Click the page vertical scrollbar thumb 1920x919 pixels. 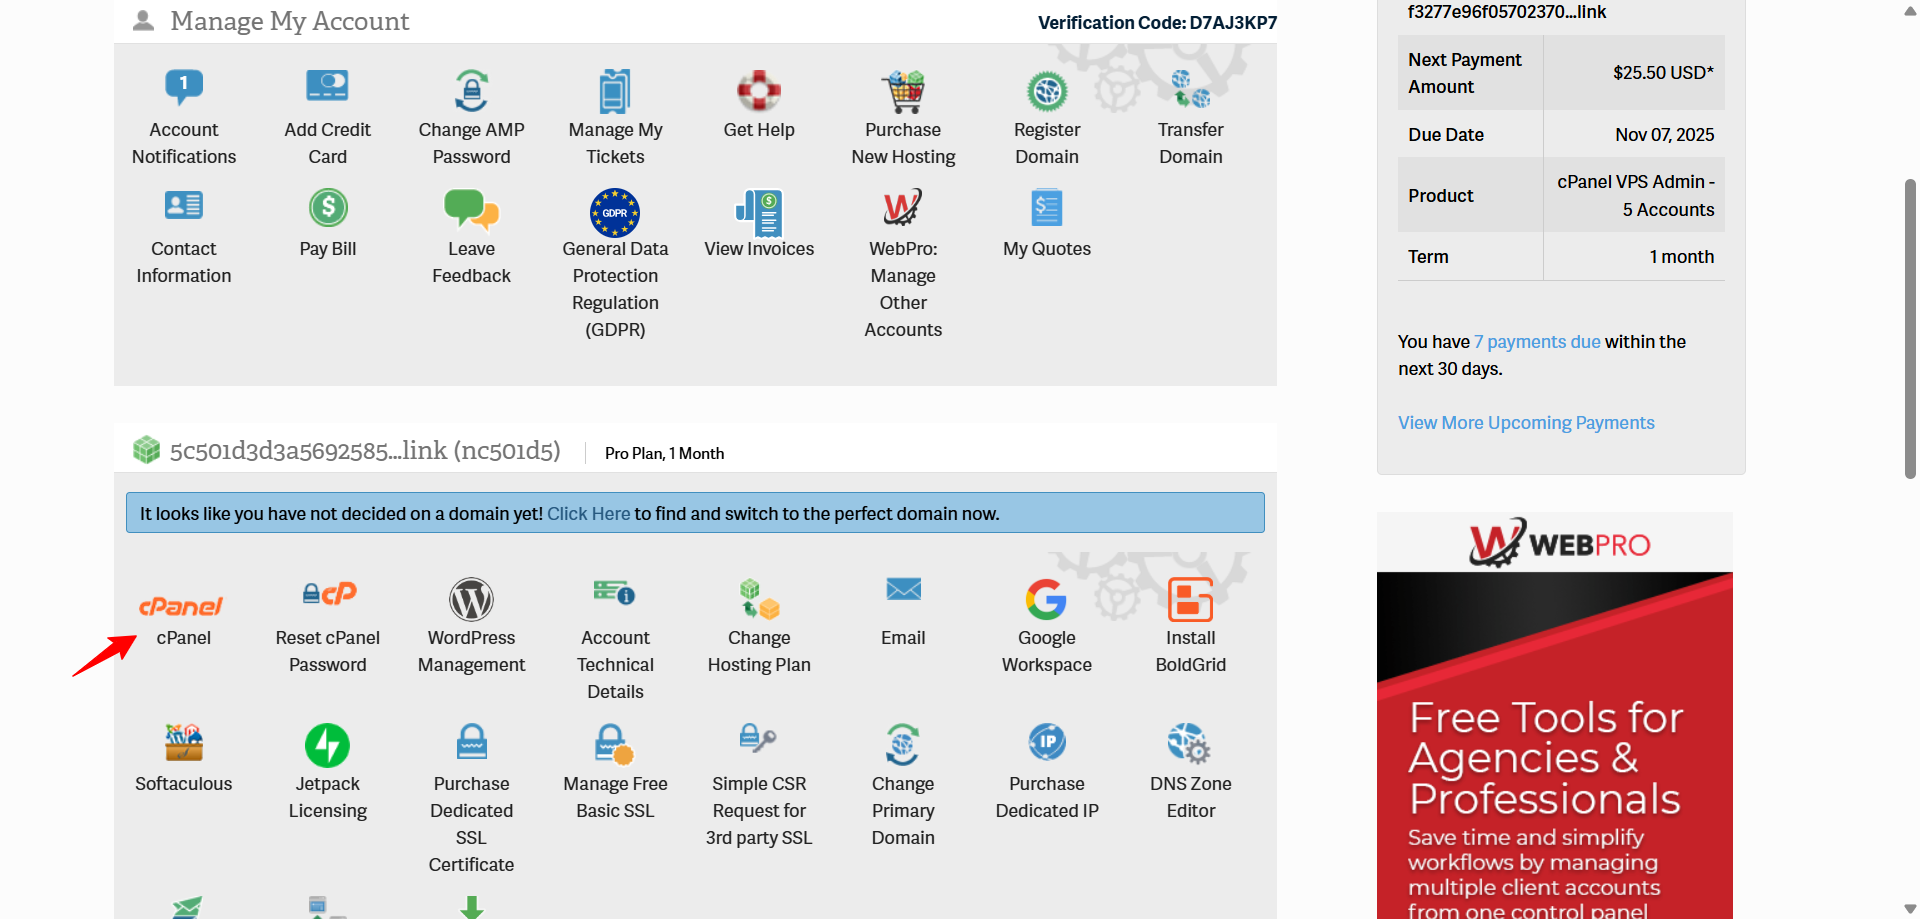point(1910,328)
